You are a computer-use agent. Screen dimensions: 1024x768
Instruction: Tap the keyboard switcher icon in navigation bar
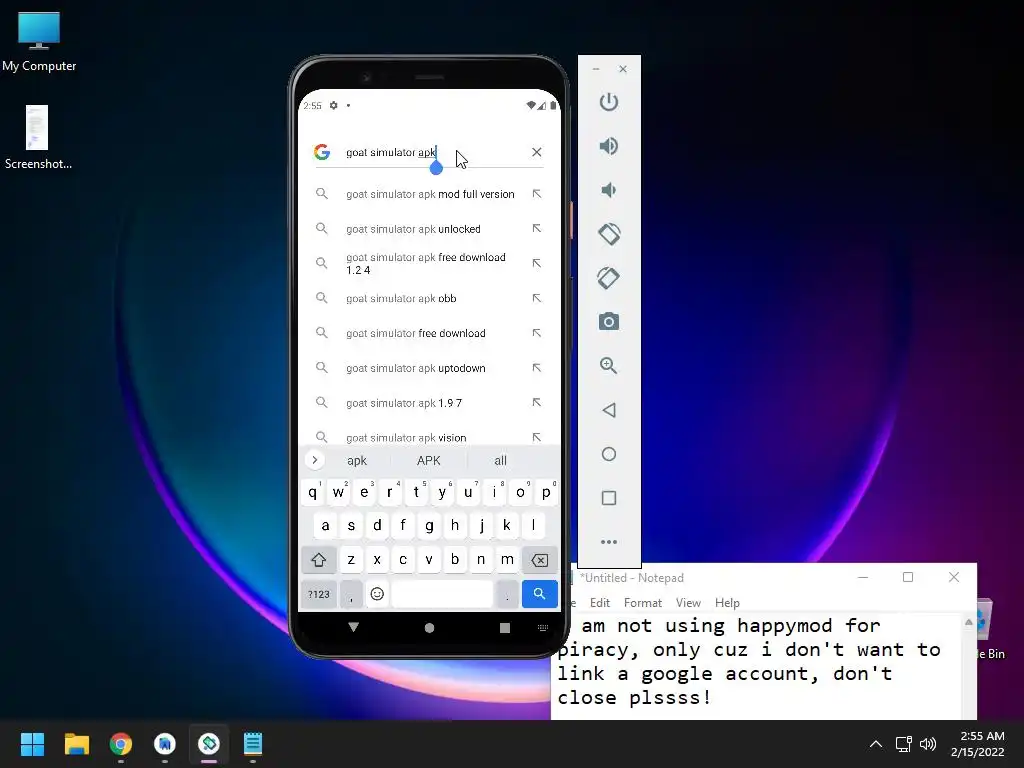pyautogui.click(x=543, y=628)
